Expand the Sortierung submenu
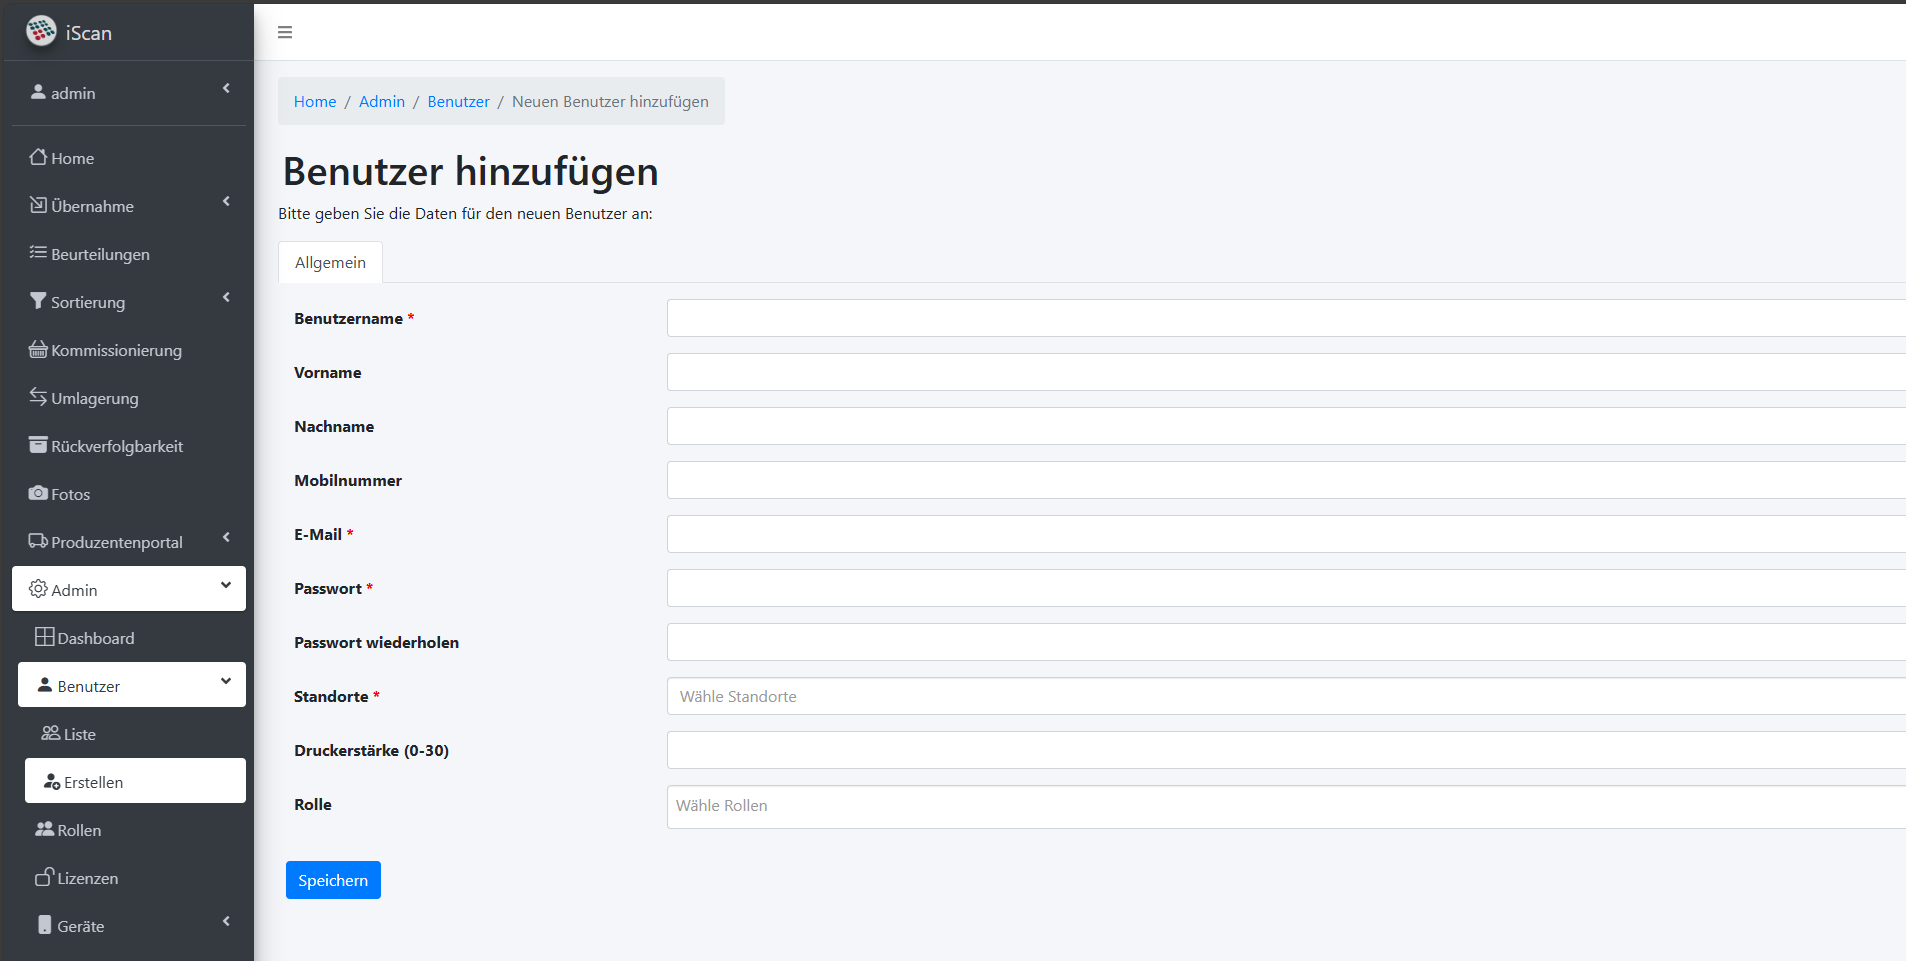This screenshot has width=1906, height=961. [x=226, y=297]
